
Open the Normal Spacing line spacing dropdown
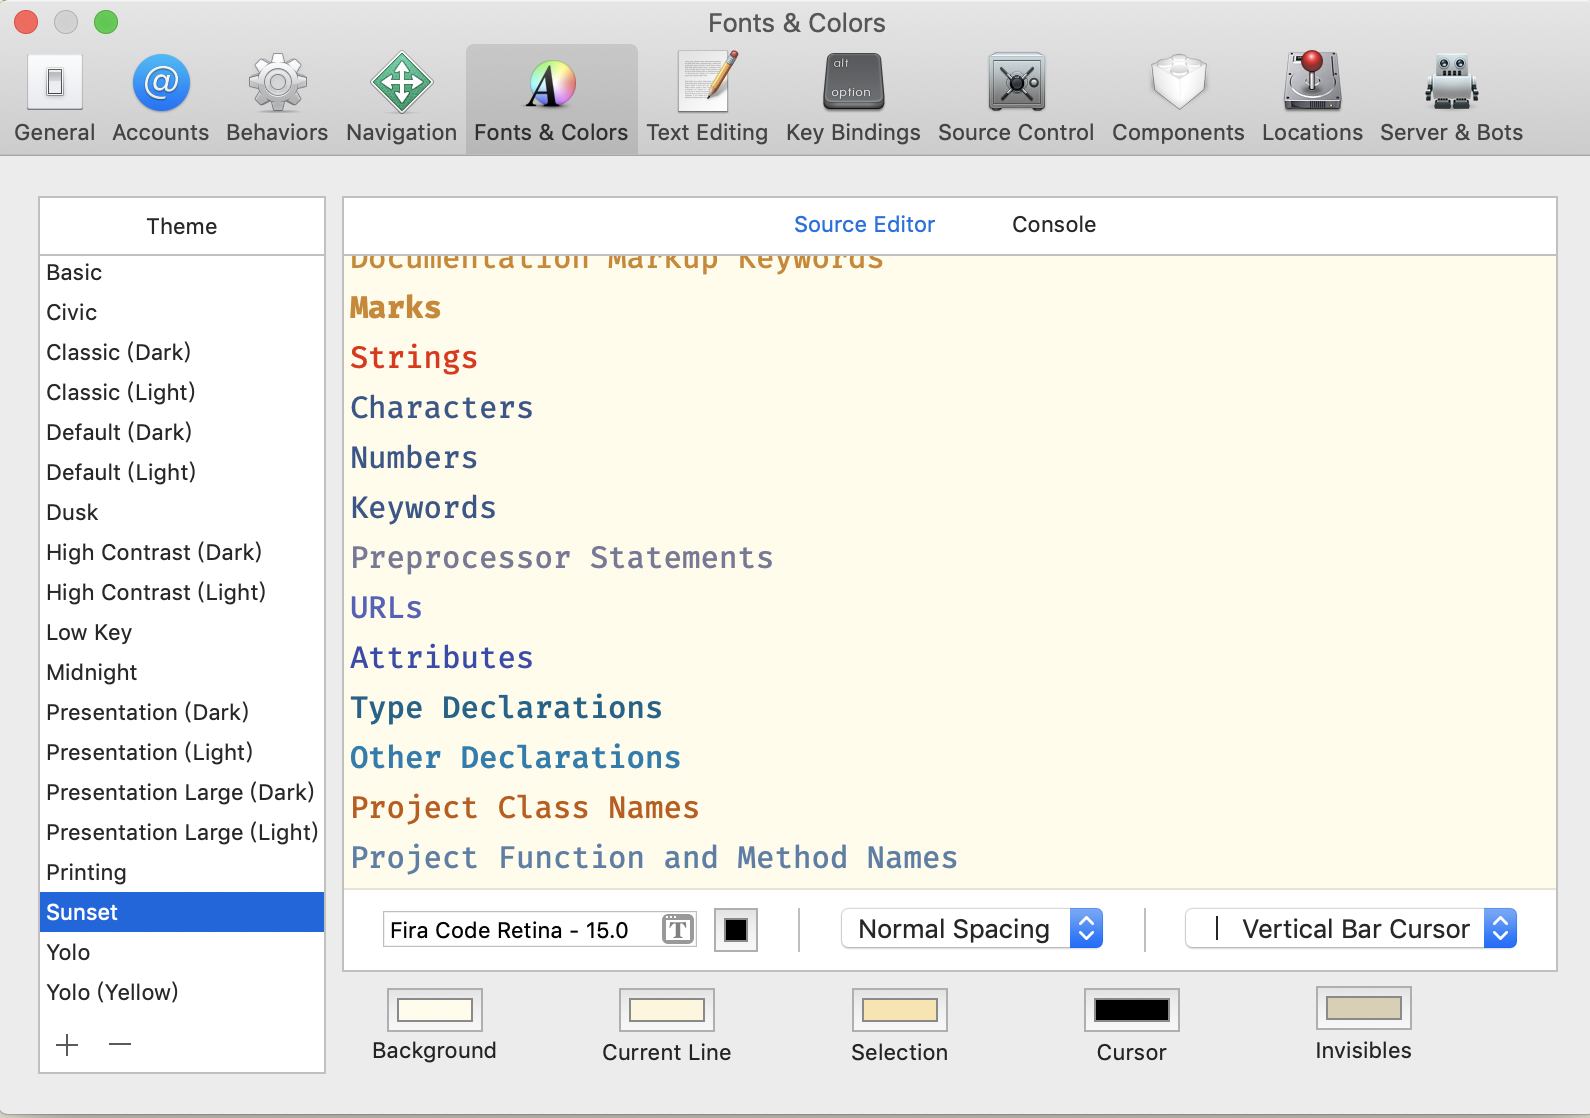(972, 929)
